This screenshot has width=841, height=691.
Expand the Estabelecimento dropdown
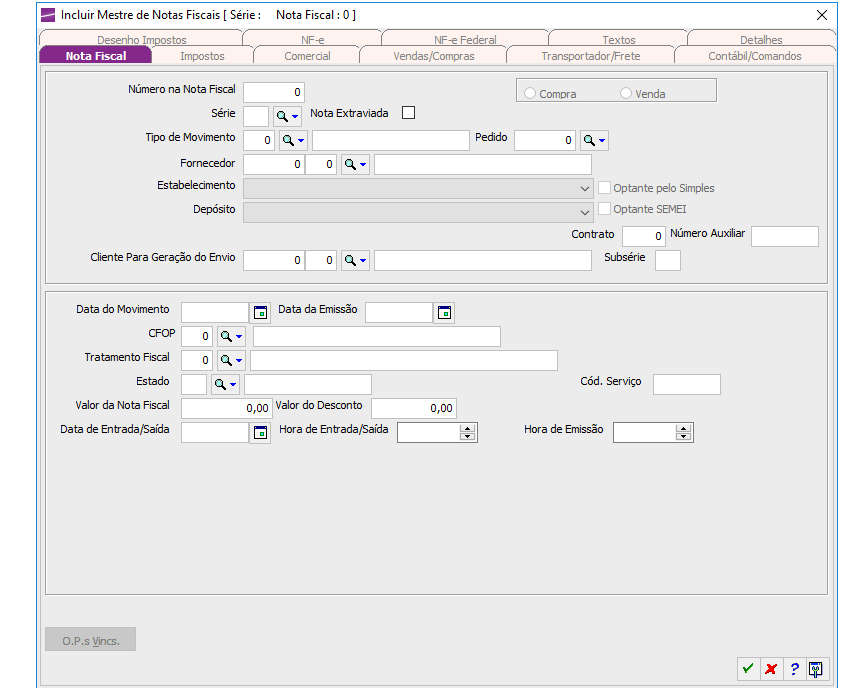(585, 188)
